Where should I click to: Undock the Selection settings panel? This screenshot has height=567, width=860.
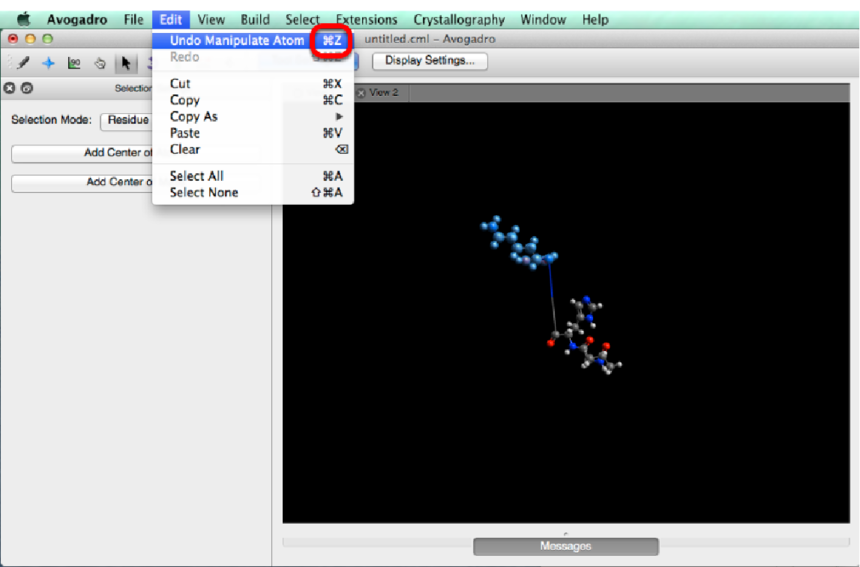coord(27,88)
